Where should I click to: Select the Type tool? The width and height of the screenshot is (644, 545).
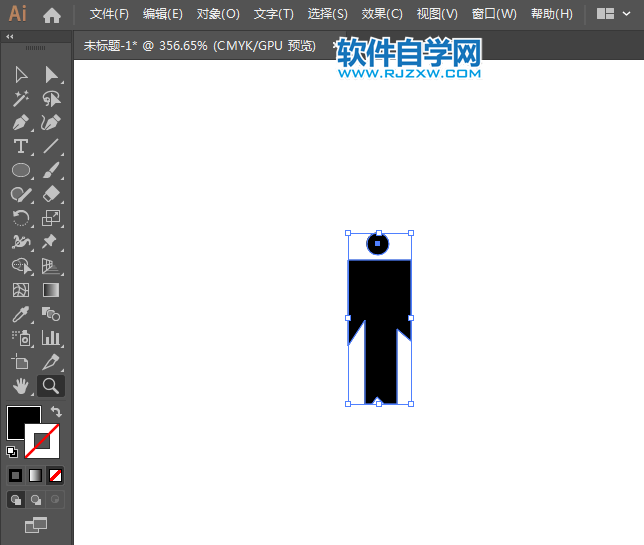[x=21, y=146]
